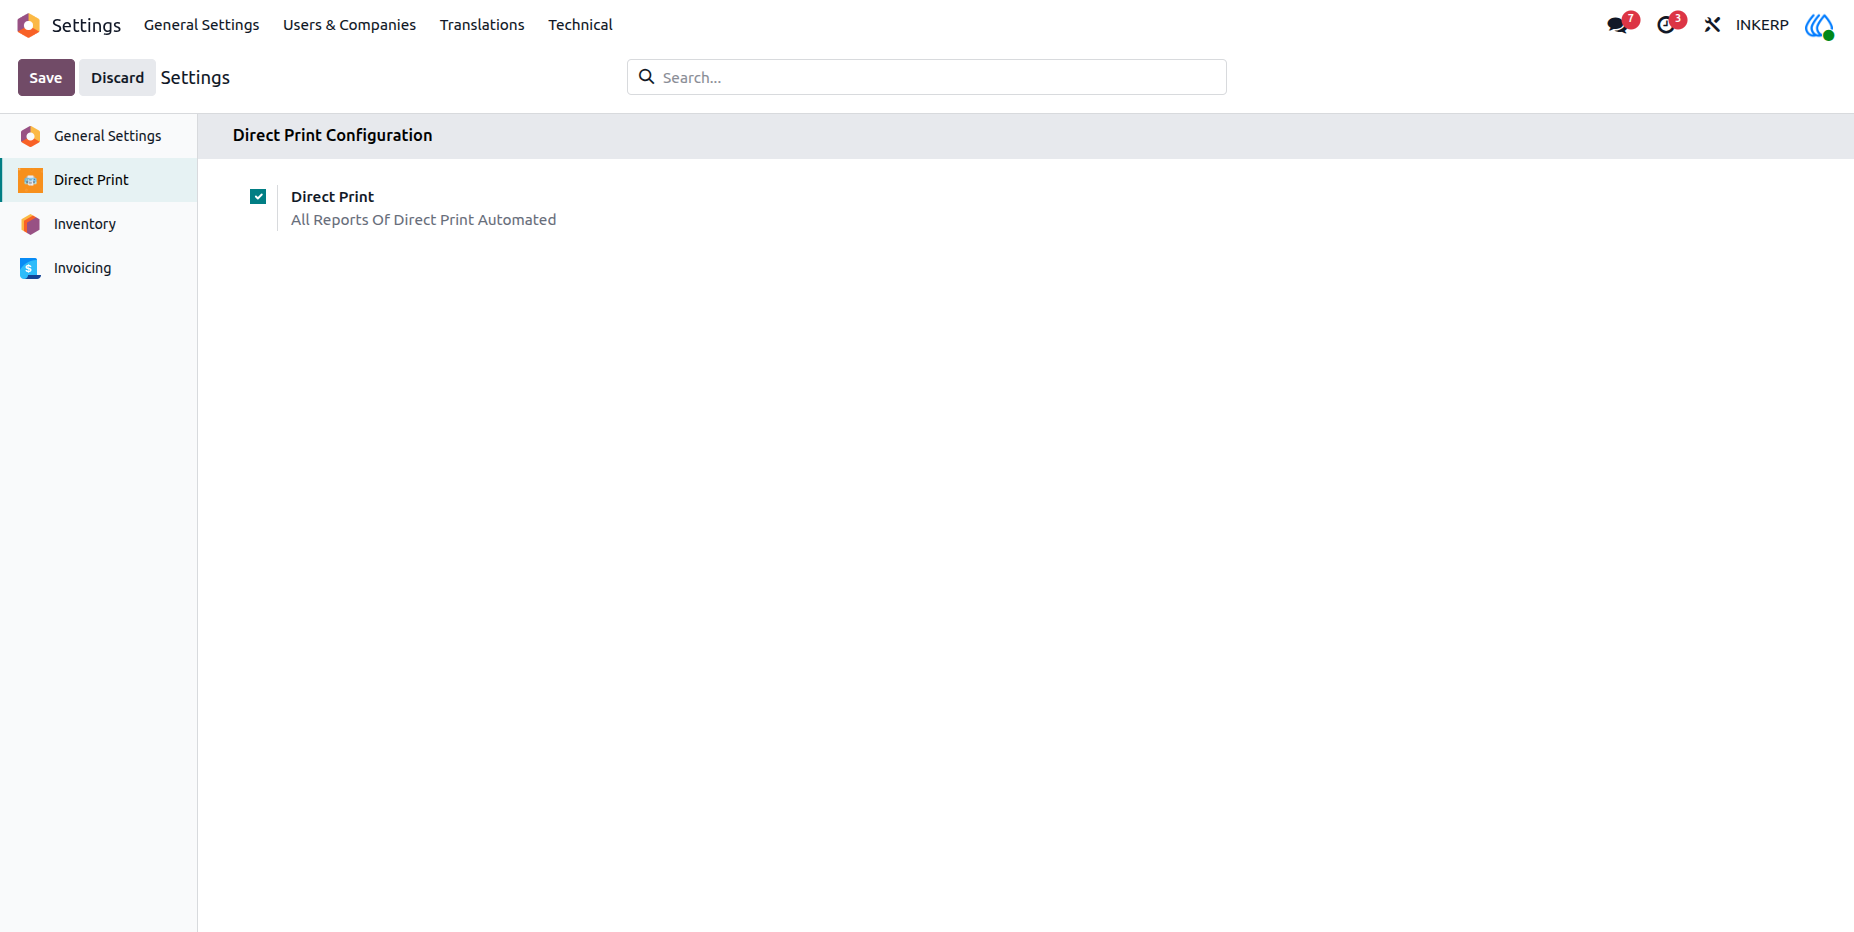The image size is (1854, 932).
Task: Discard the settings changes
Action: pyautogui.click(x=117, y=78)
